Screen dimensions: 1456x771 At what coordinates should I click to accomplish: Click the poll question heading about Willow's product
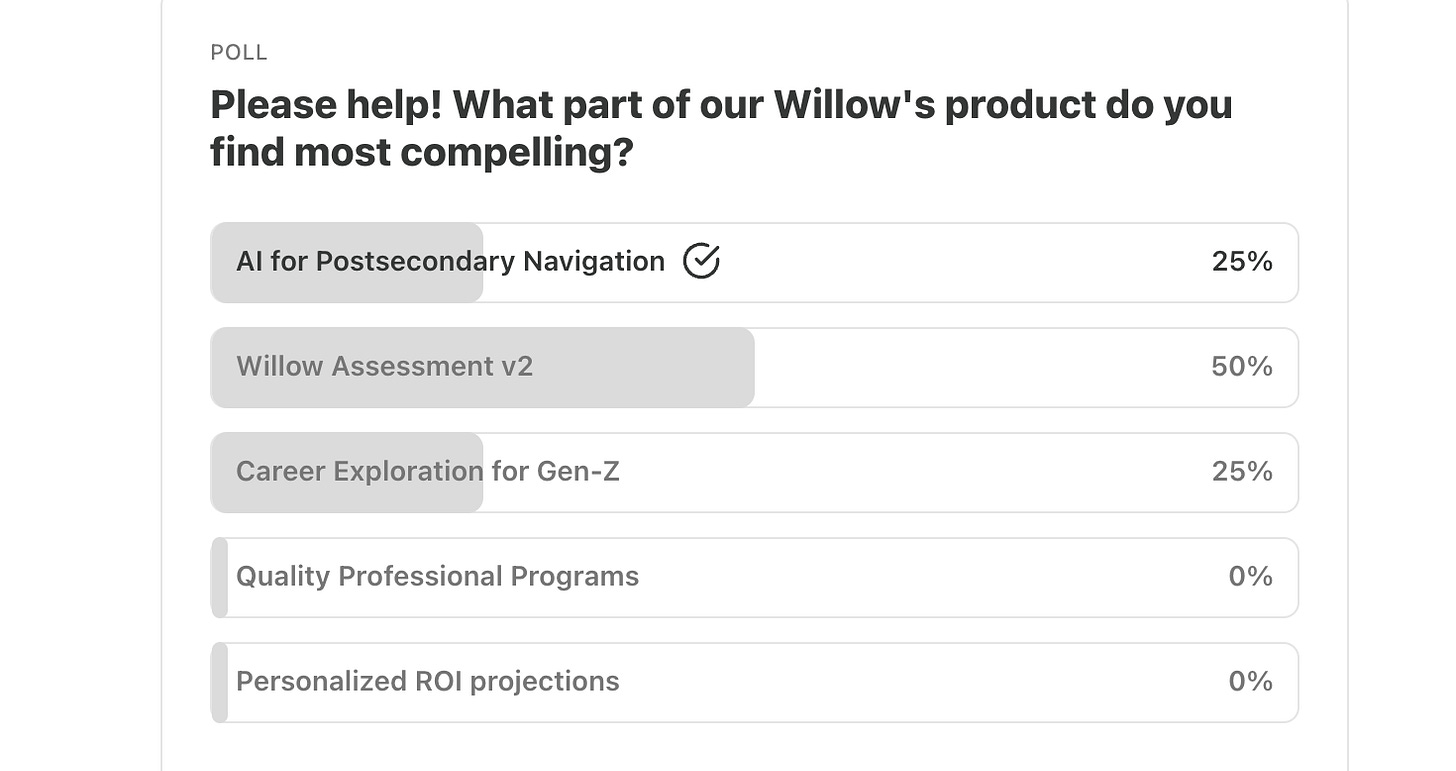(721, 129)
